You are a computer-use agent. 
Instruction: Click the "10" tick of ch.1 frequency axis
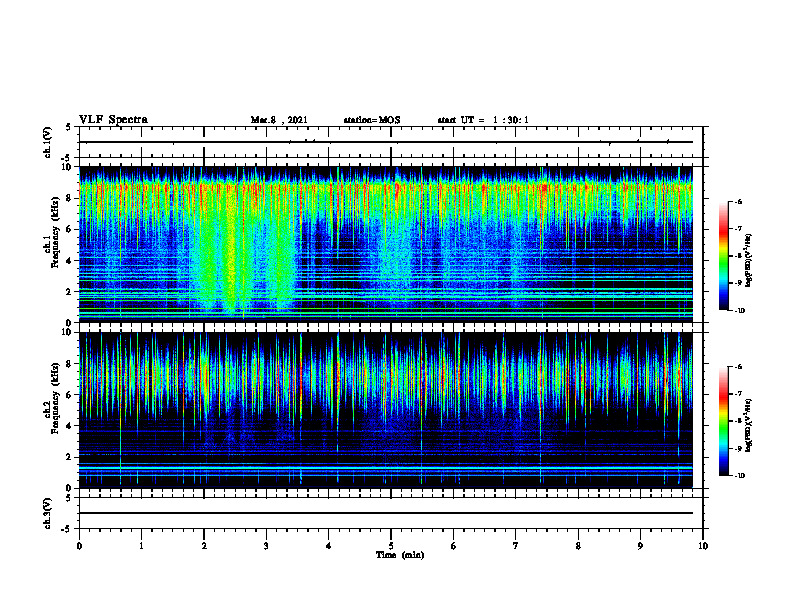point(67,167)
